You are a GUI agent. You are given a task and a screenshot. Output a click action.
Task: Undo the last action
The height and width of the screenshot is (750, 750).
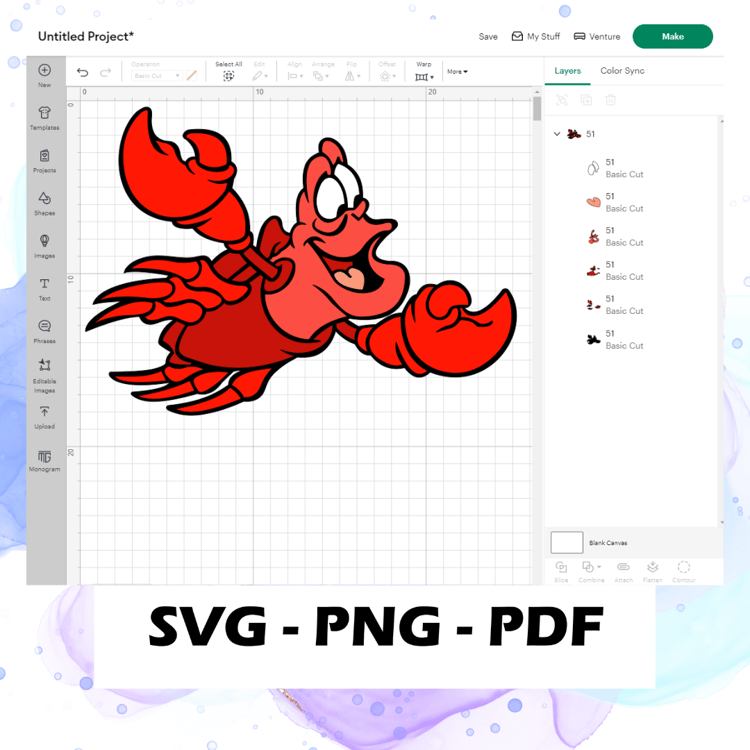82,72
